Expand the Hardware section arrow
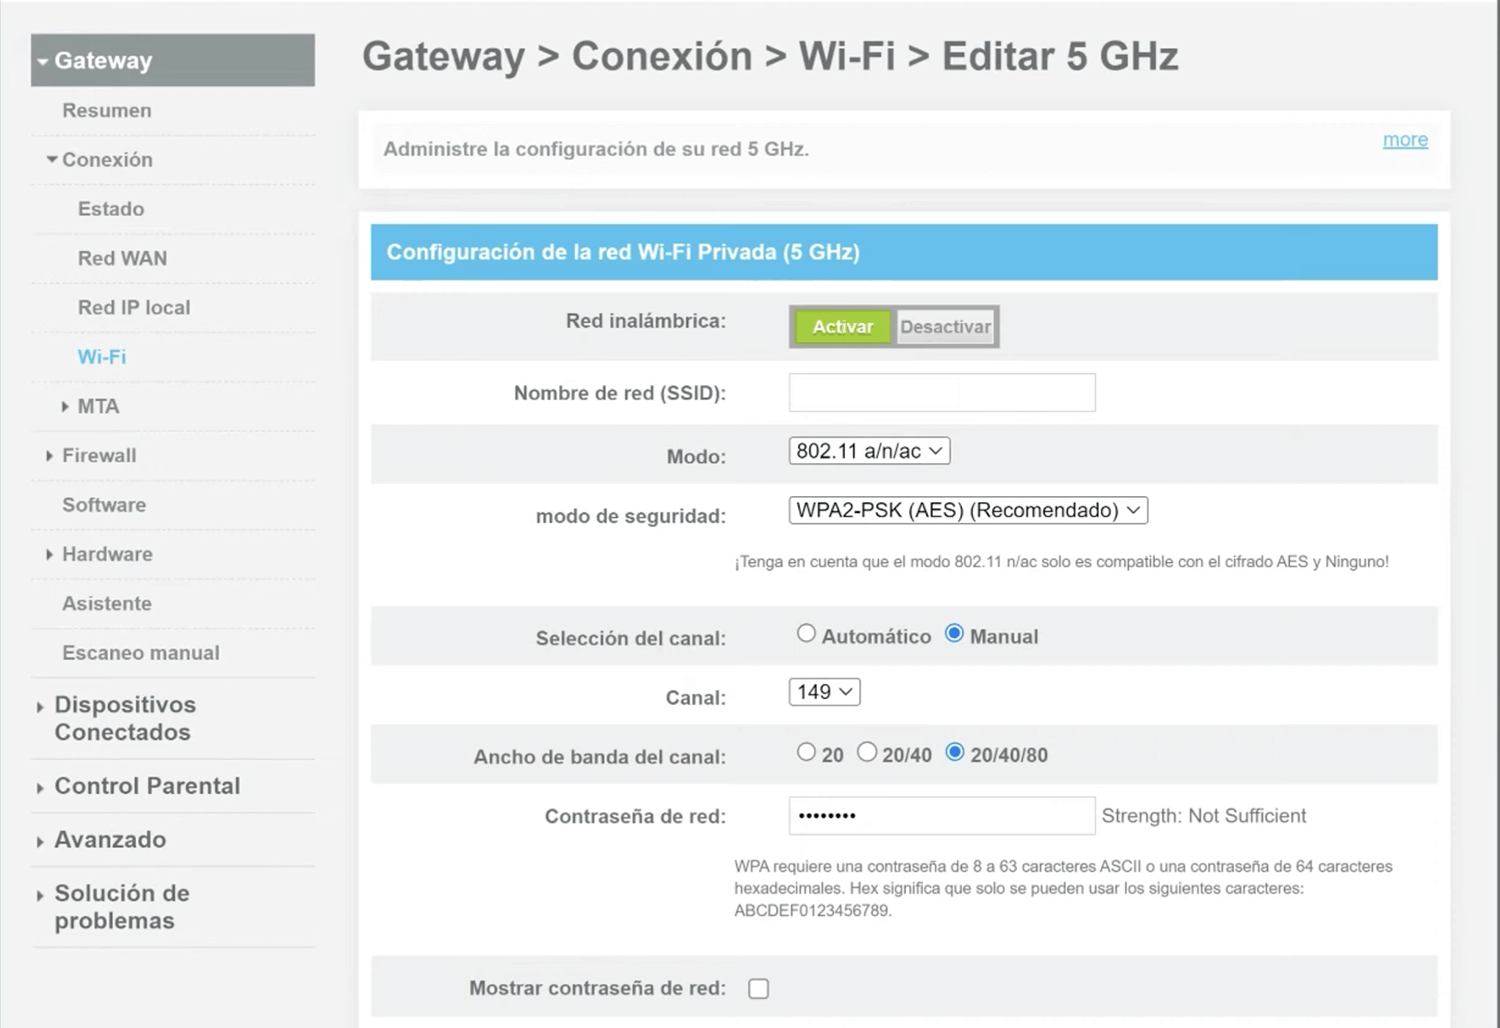The height and width of the screenshot is (1028, 1500). (49, 555)
